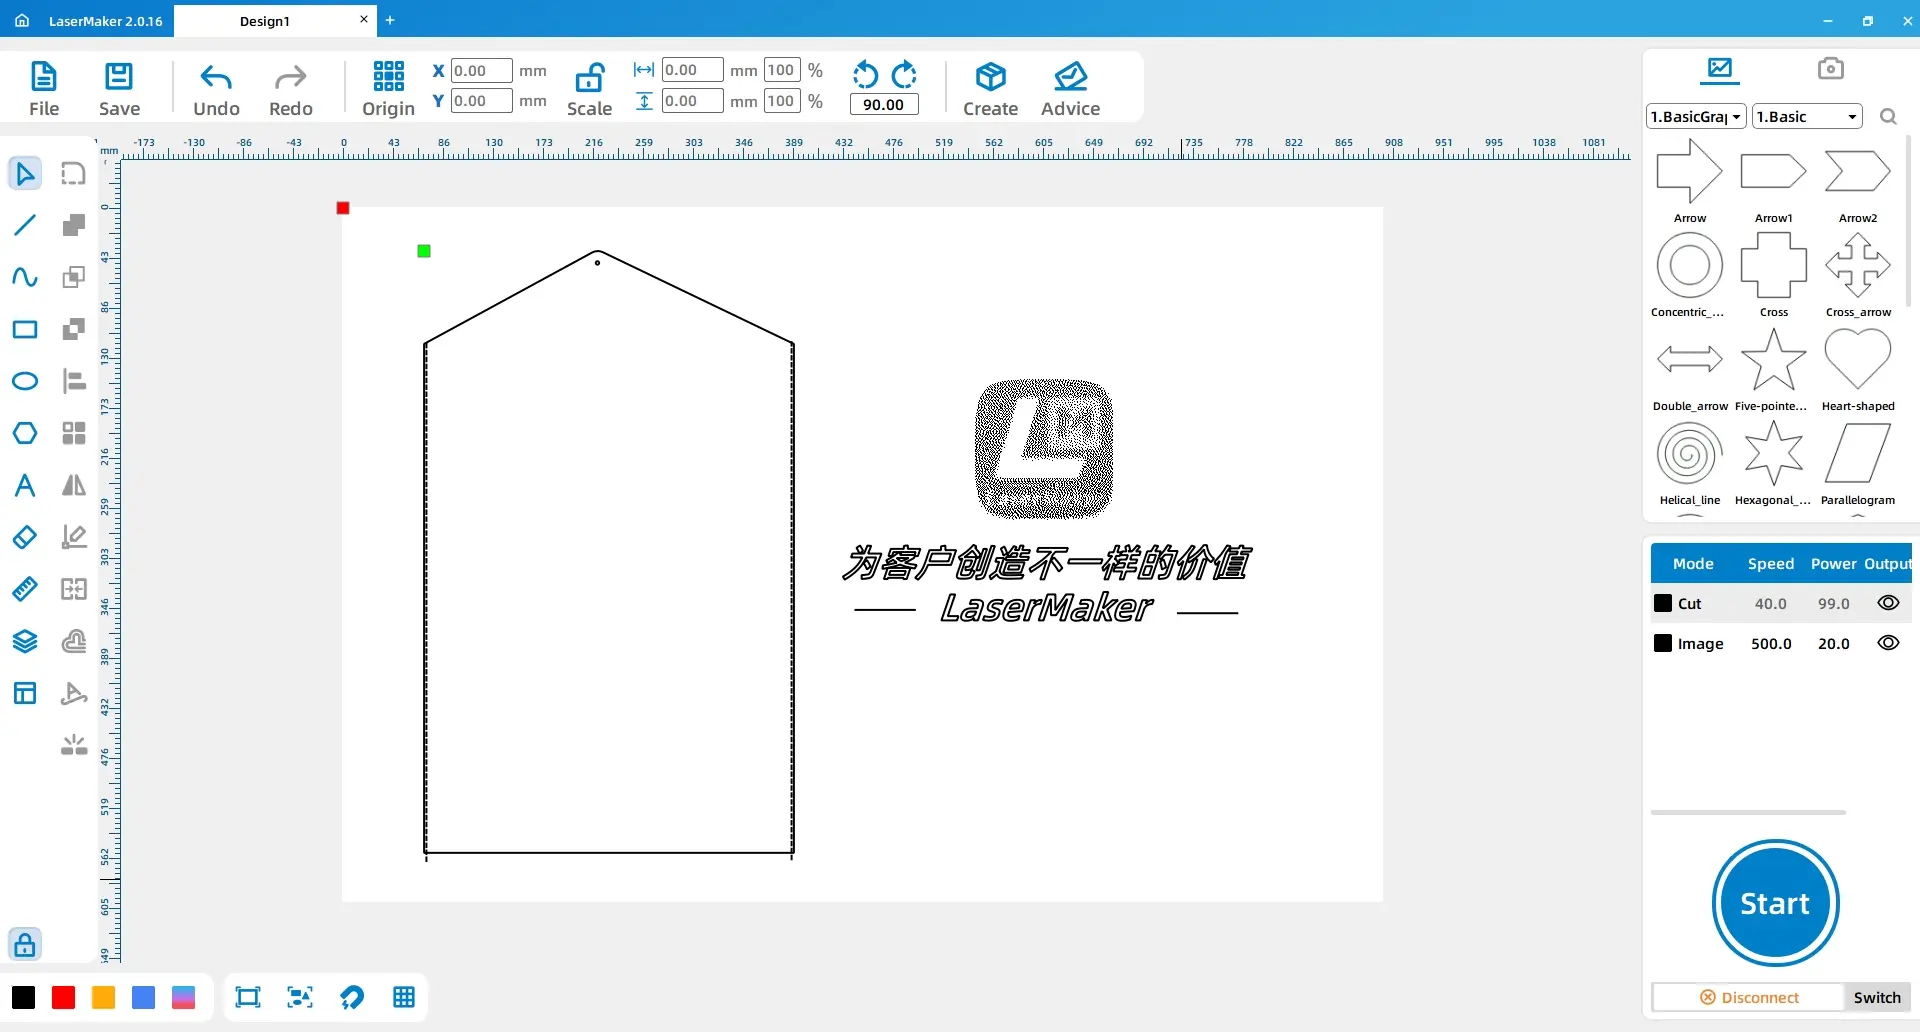Select the red color swatch
This screenshot has height=1032, width=1920.
64,997
